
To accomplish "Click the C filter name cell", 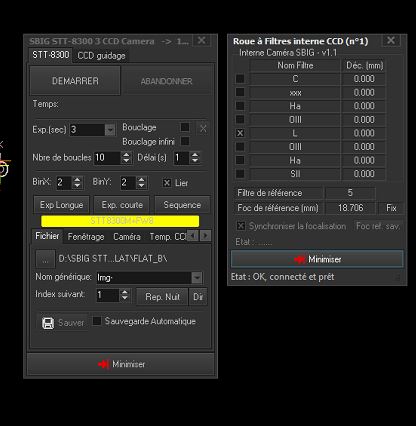I will [295, 79].
